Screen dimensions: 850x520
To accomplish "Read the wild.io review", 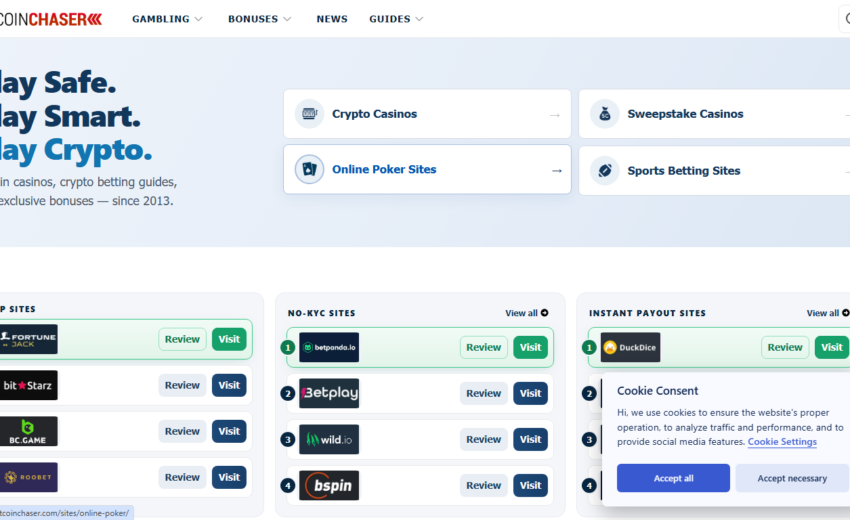I will (484, 440).
